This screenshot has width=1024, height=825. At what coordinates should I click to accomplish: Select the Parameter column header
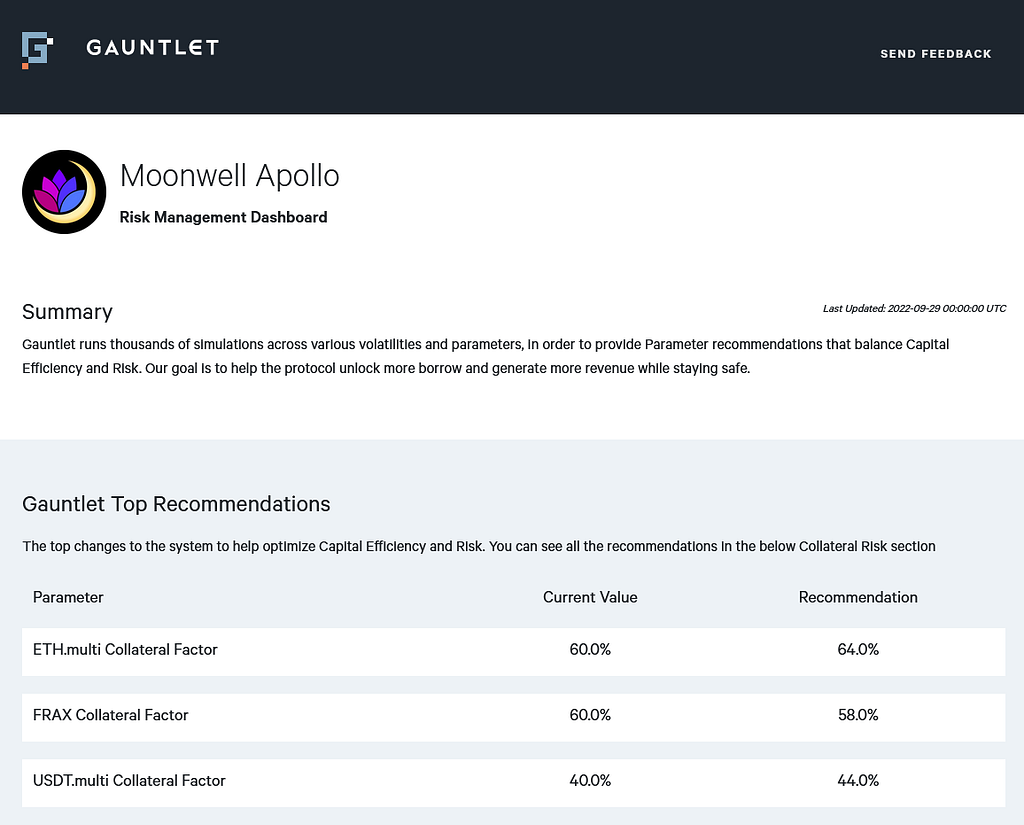[68, 597]
